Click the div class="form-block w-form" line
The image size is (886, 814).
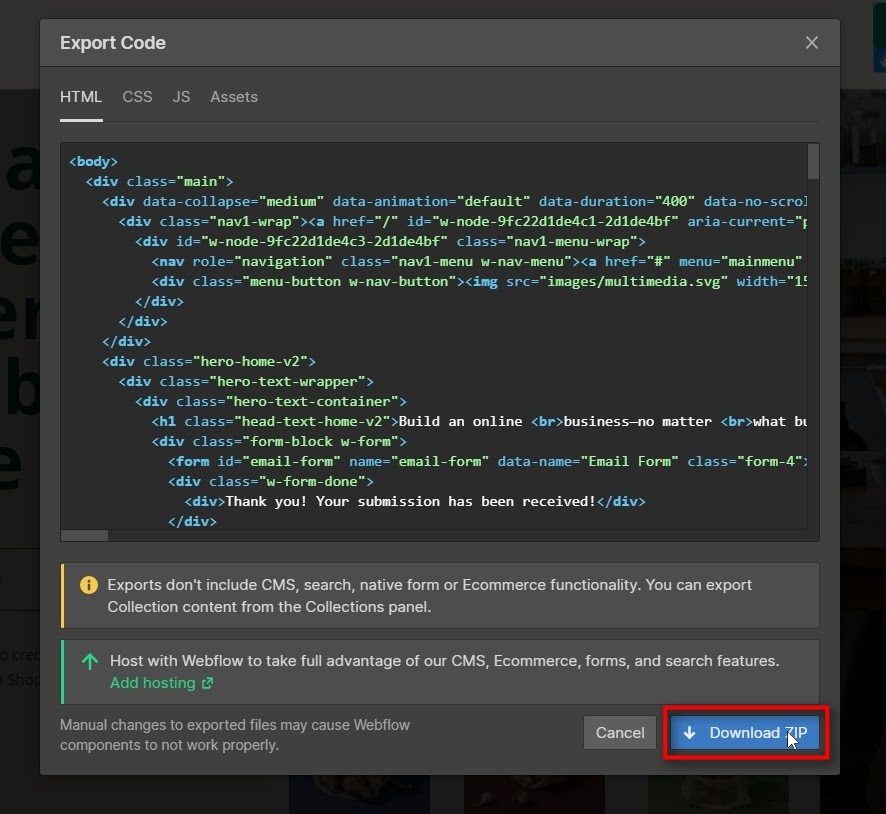(279, 442)
